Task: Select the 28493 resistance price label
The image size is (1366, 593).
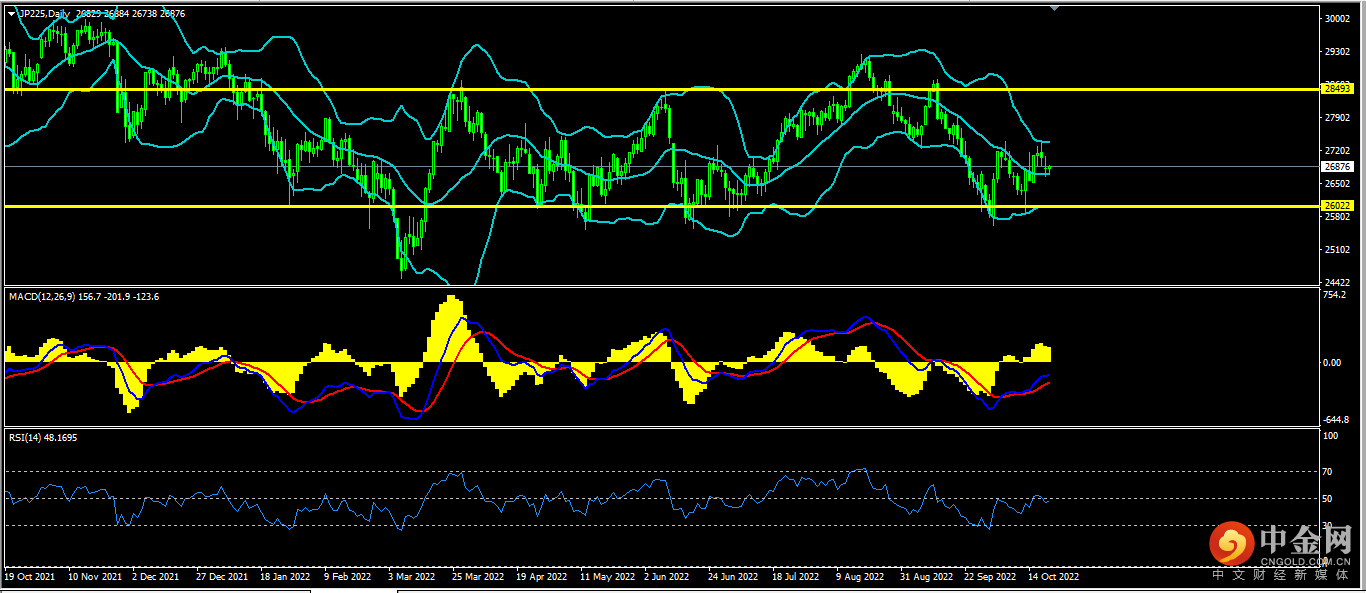Action: 1336,89
